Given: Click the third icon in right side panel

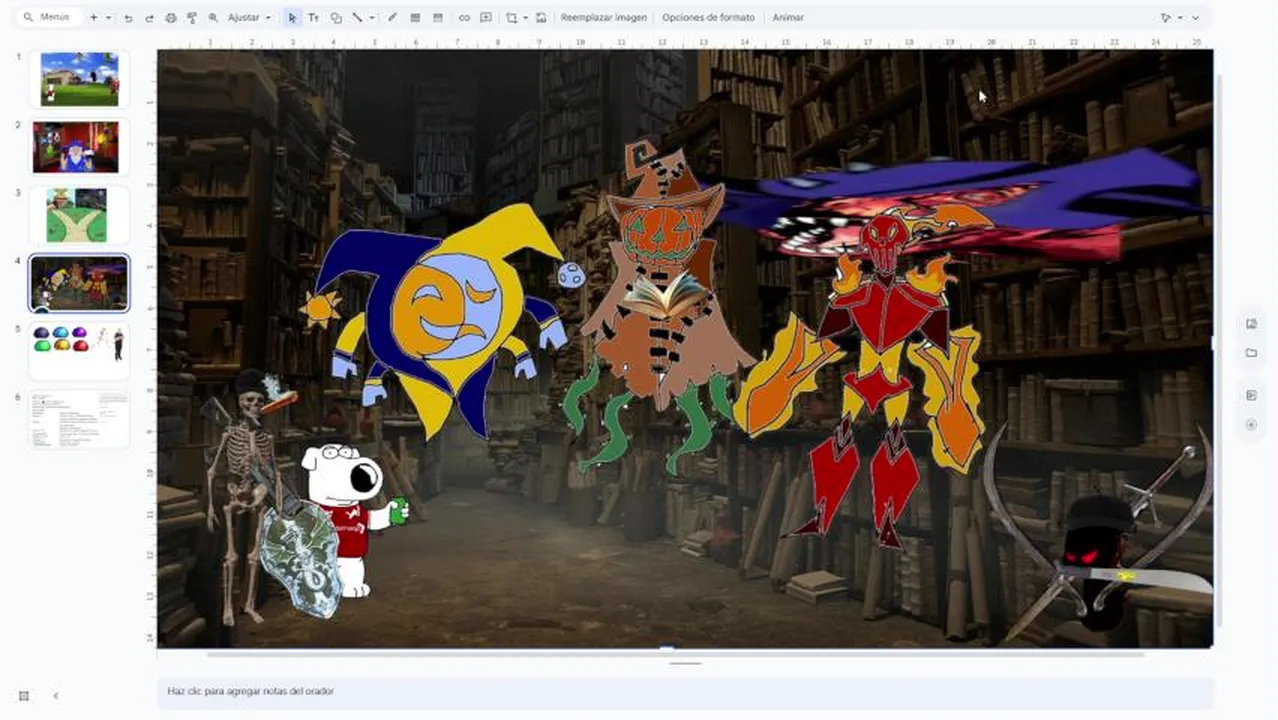Looking at the screenshot, I should (x=1251, y=395).
